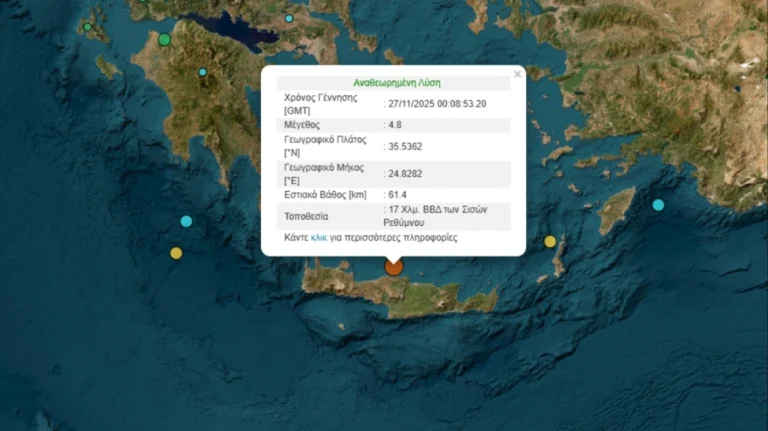The image size is (768, 431).
Task: Select the cyan marker east of Rhodes
Action: coord(658,205)
